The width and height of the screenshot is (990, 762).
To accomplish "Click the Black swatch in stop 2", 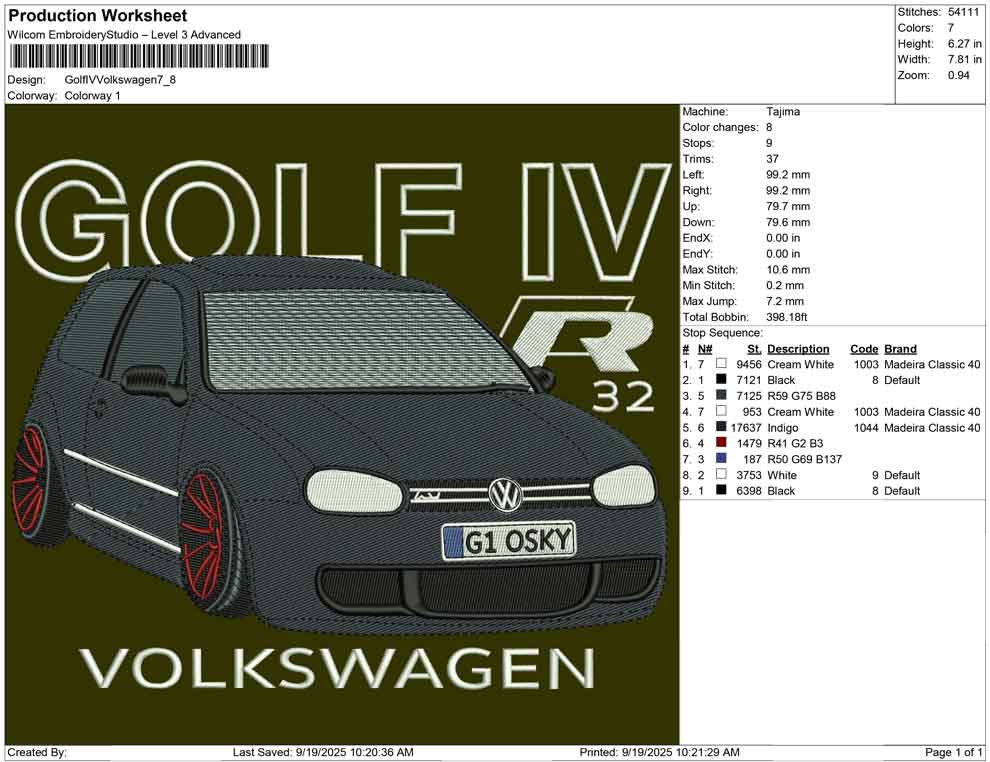I will coord(721,379).
